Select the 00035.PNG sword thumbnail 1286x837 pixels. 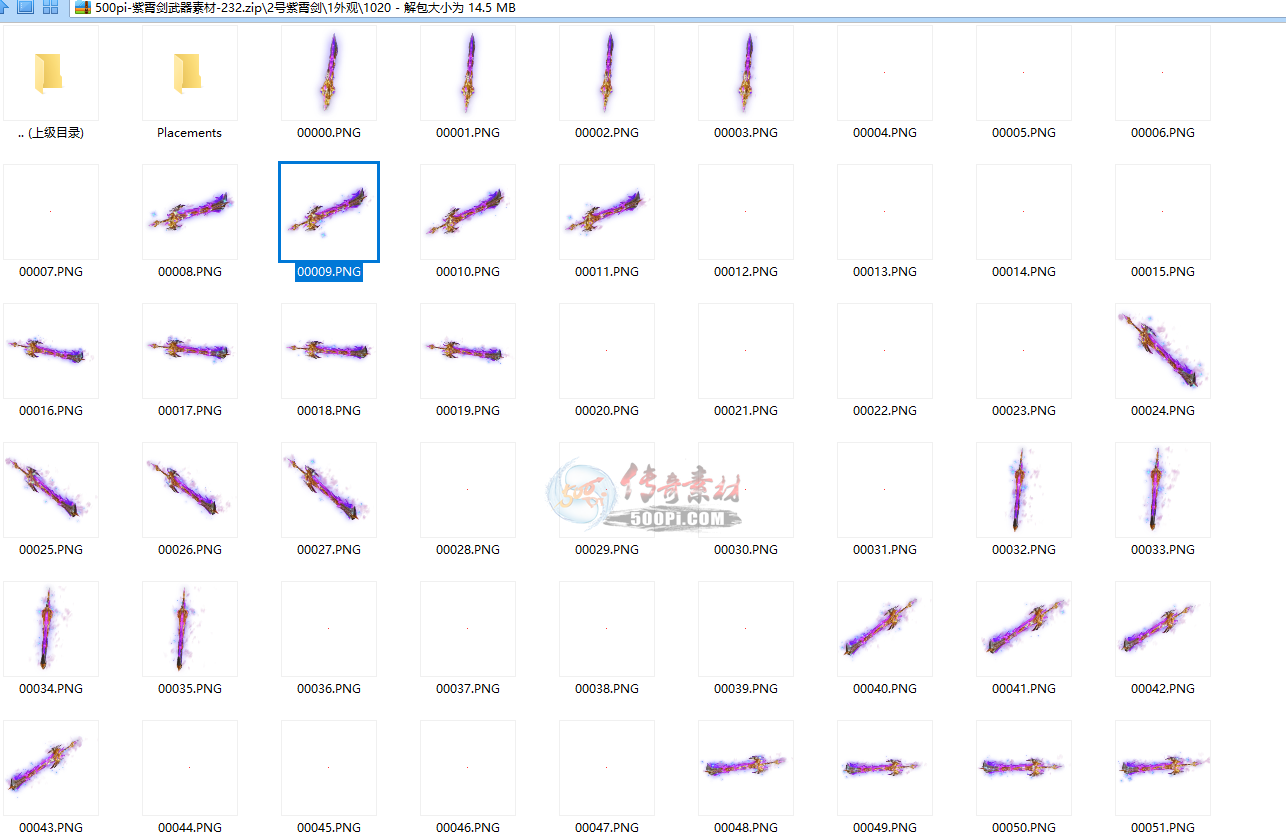(x=190, y=629)
